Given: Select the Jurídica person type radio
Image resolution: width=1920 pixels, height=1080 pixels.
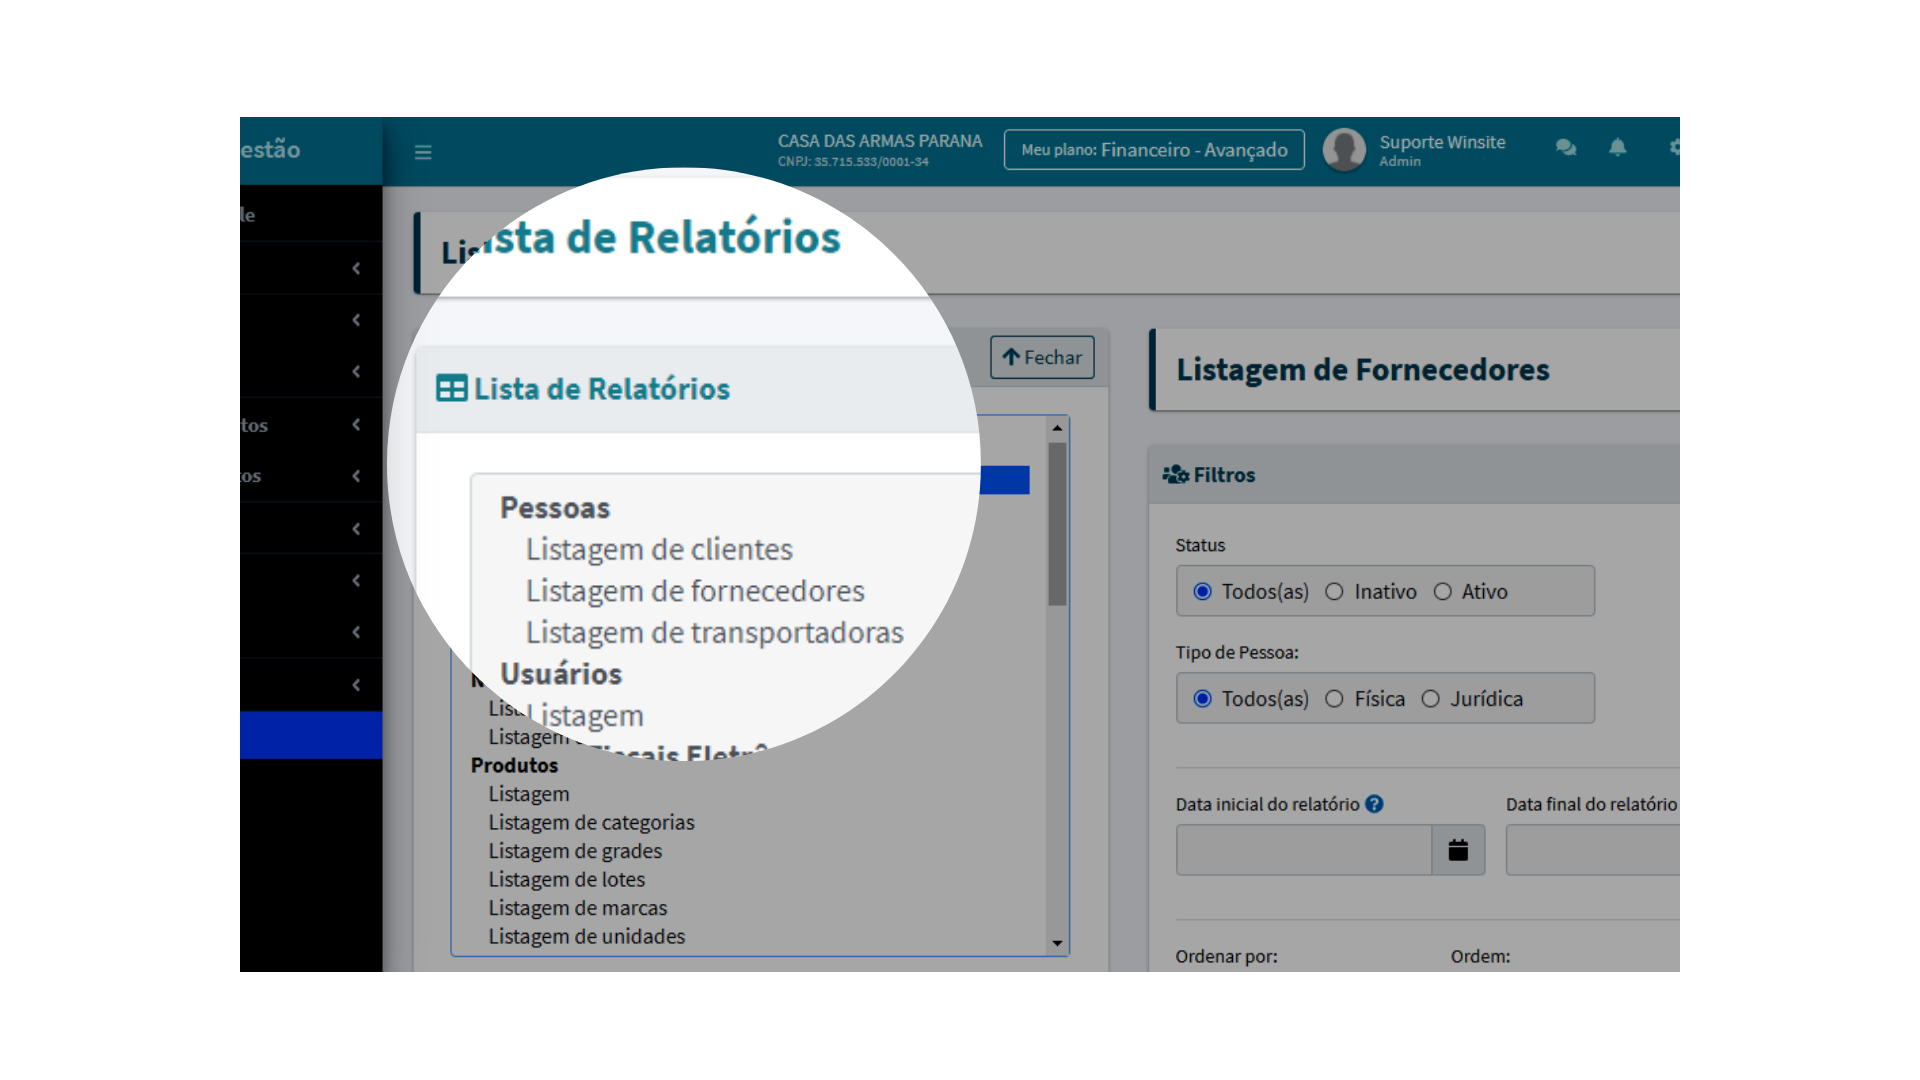Looking at the screenshot, I should click(1431, 699).
